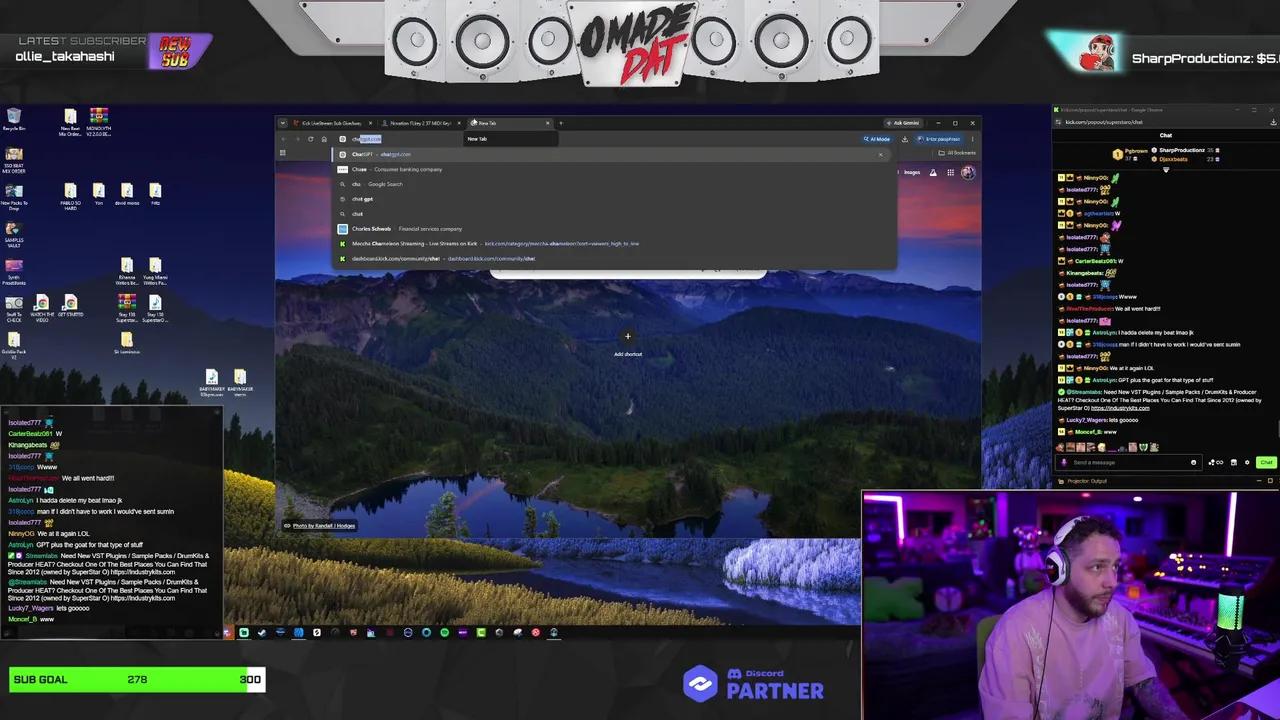Open the Spotify icon in the taskbar
Viewport: 1280px width, 720px height.
tap(444, 632)
